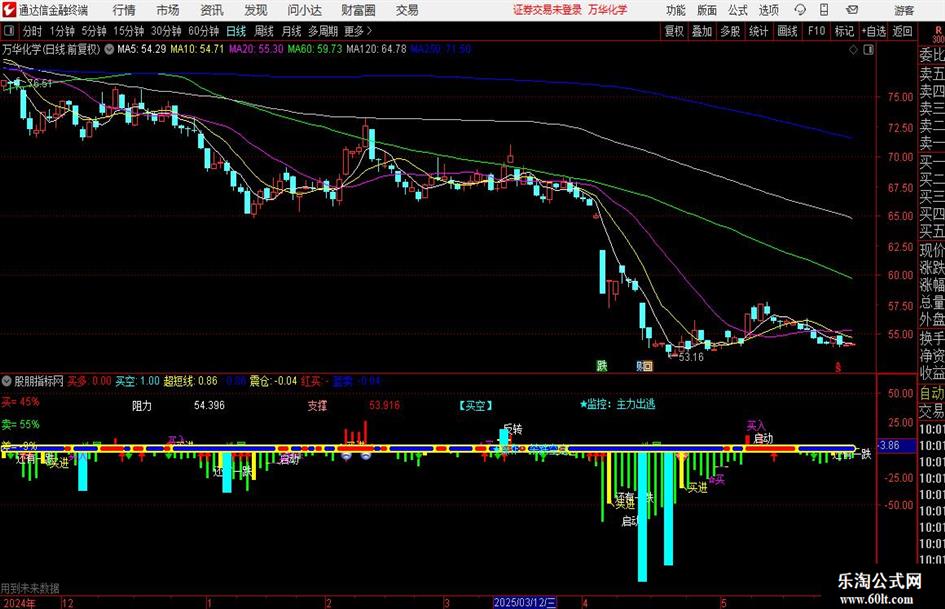Switch to the 分时 intraday tab
The height and width of the screenshot is (609, 945).
pyautogui.click(x=33, y=31)
